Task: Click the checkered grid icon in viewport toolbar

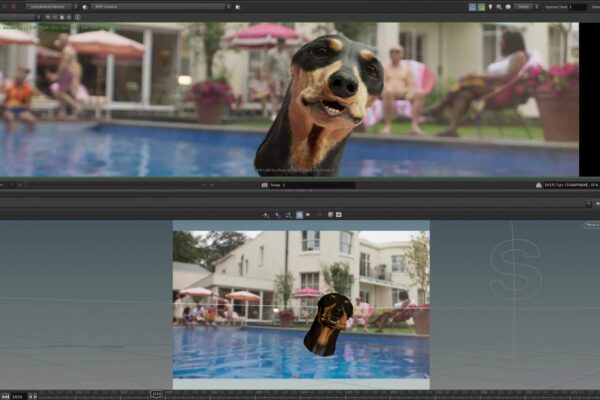Action: [x=330, y=215]
